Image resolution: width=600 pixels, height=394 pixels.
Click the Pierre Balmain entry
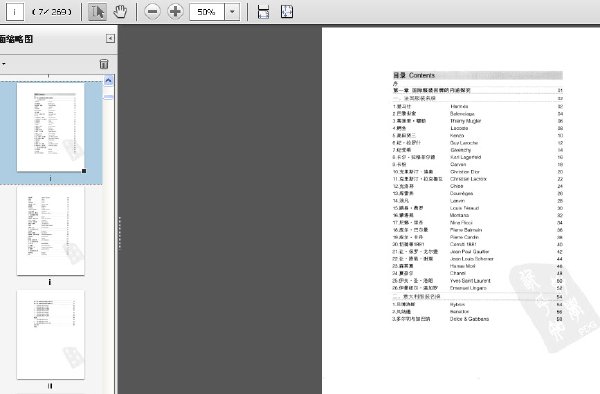466,230
